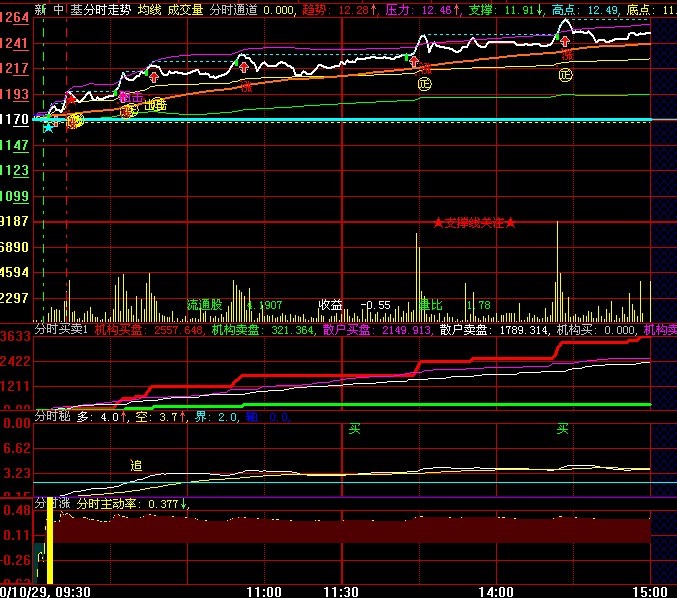Click the cyan star marker near 09:30
This screenshot has height=598, width=677.
48,127
